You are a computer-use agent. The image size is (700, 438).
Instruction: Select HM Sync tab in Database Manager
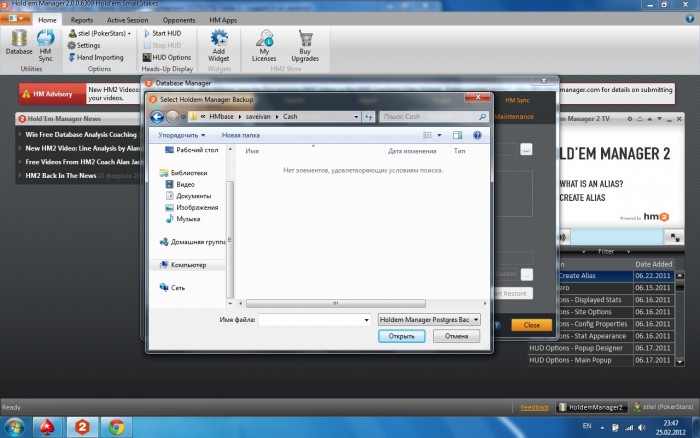517,100
